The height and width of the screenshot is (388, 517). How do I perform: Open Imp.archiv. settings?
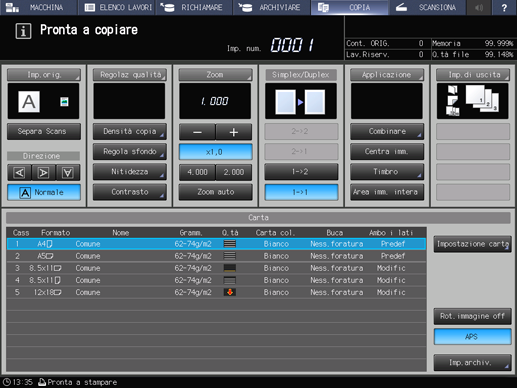point(472,362)
